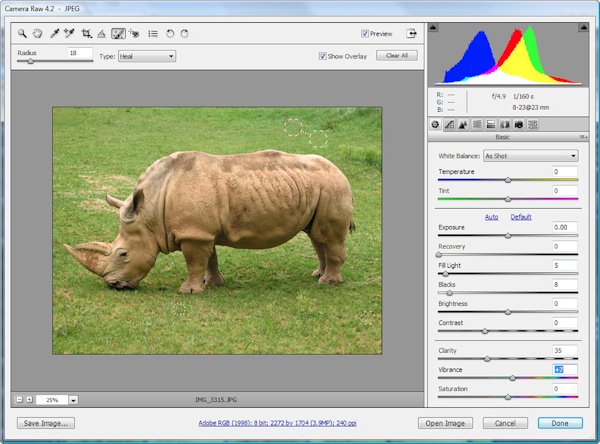This screenshot has height=444, width=600.
Task: Zoom in with the plus button
Action: [x=29, y=400]
